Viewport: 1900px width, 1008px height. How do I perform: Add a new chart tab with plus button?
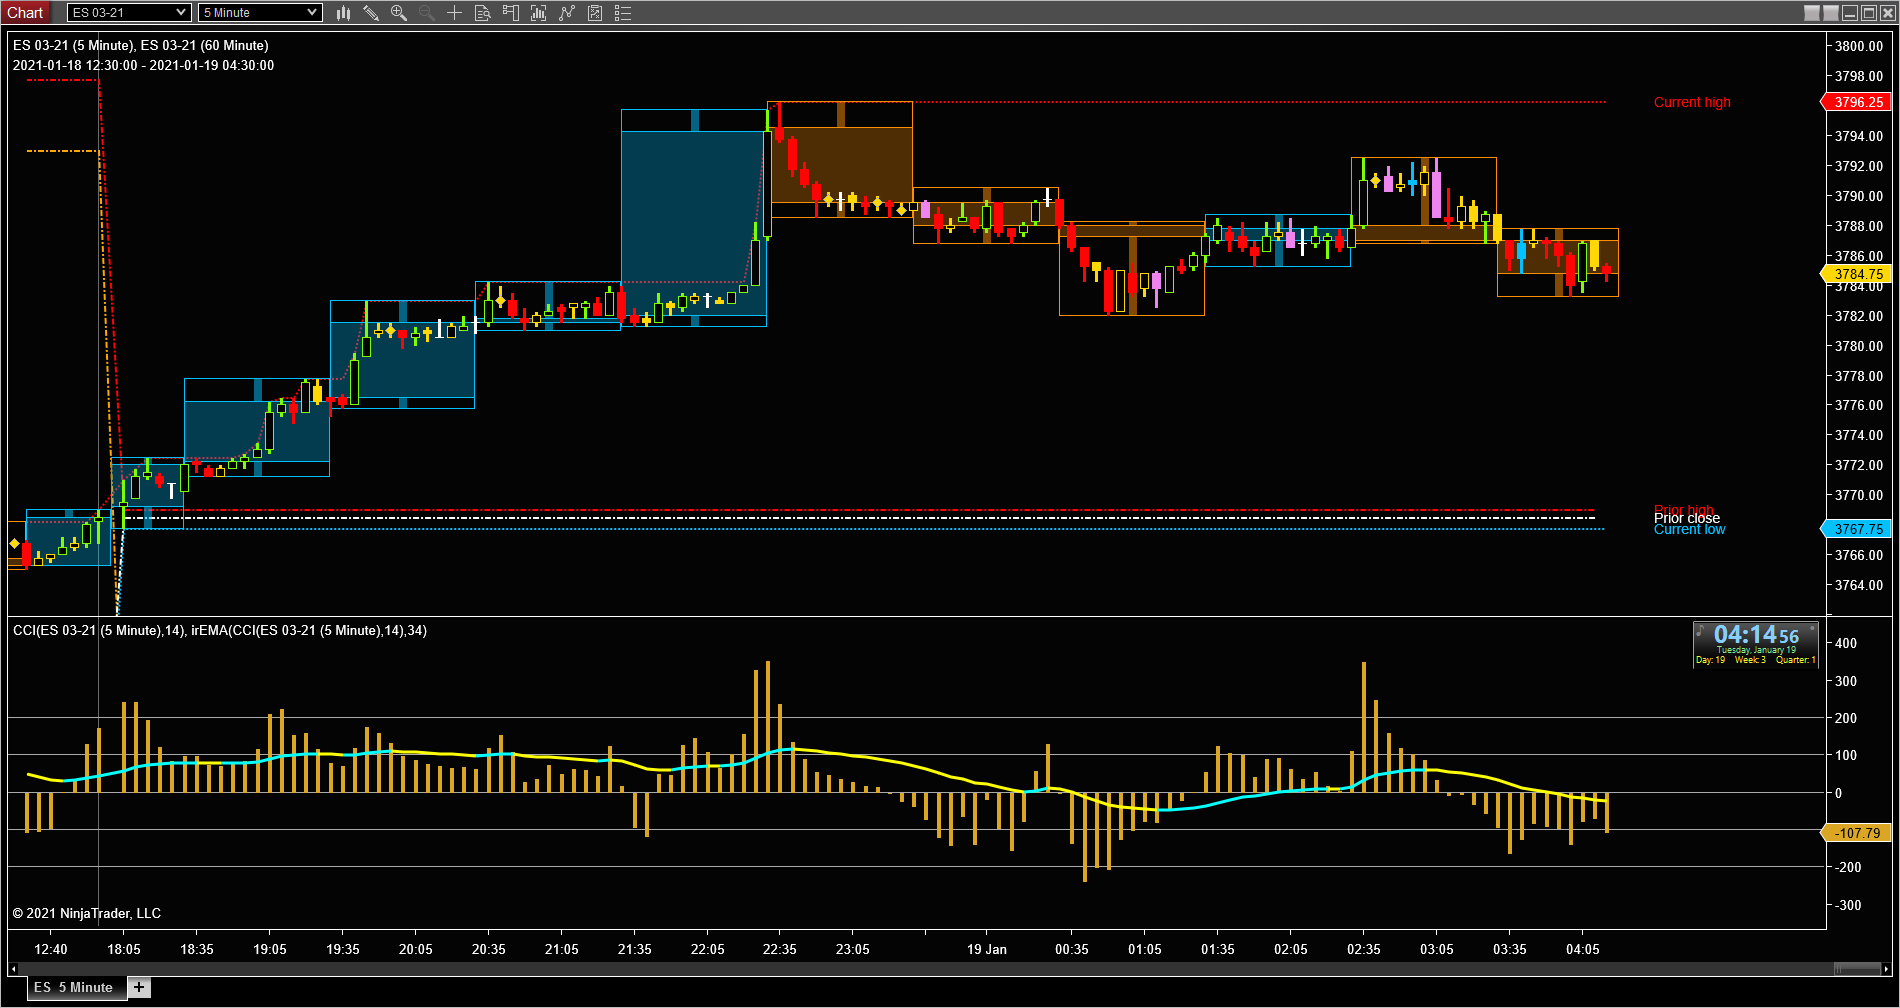[x=139, y=987]
